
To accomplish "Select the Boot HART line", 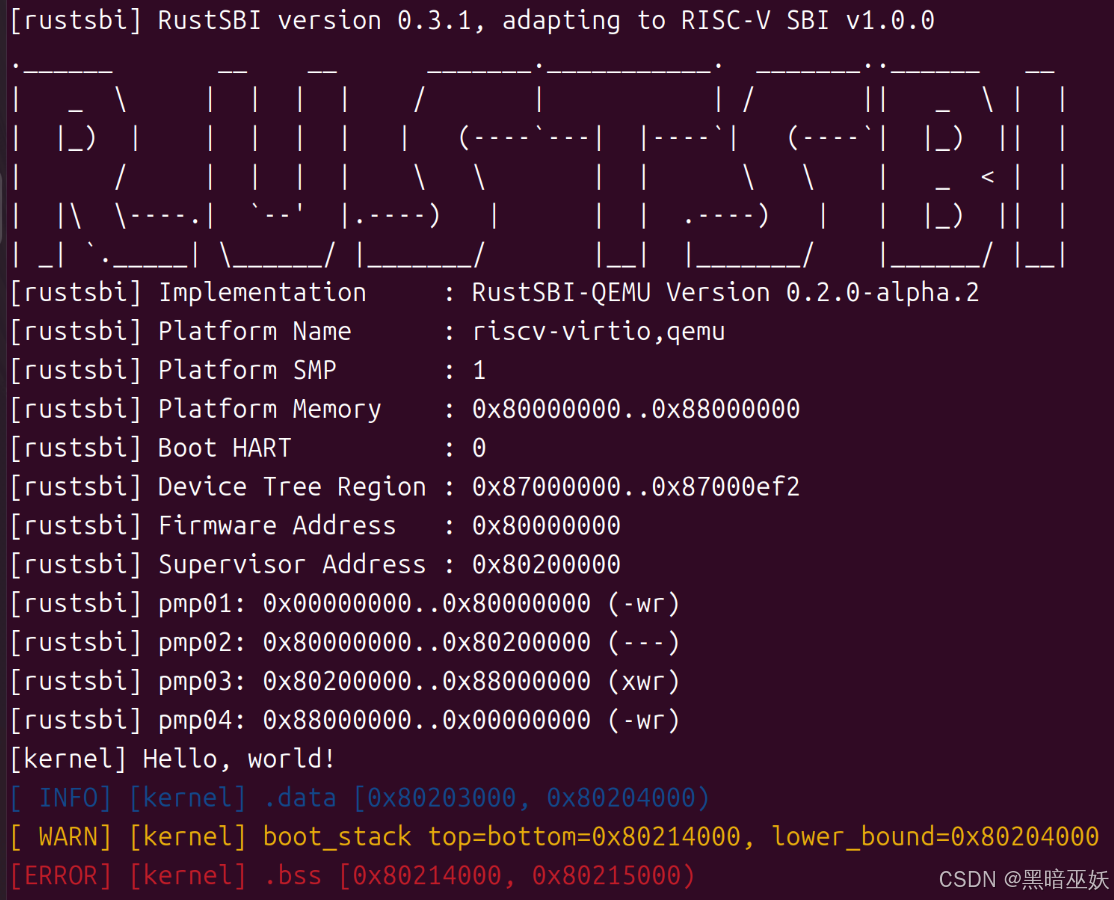I will click(248, 448).
